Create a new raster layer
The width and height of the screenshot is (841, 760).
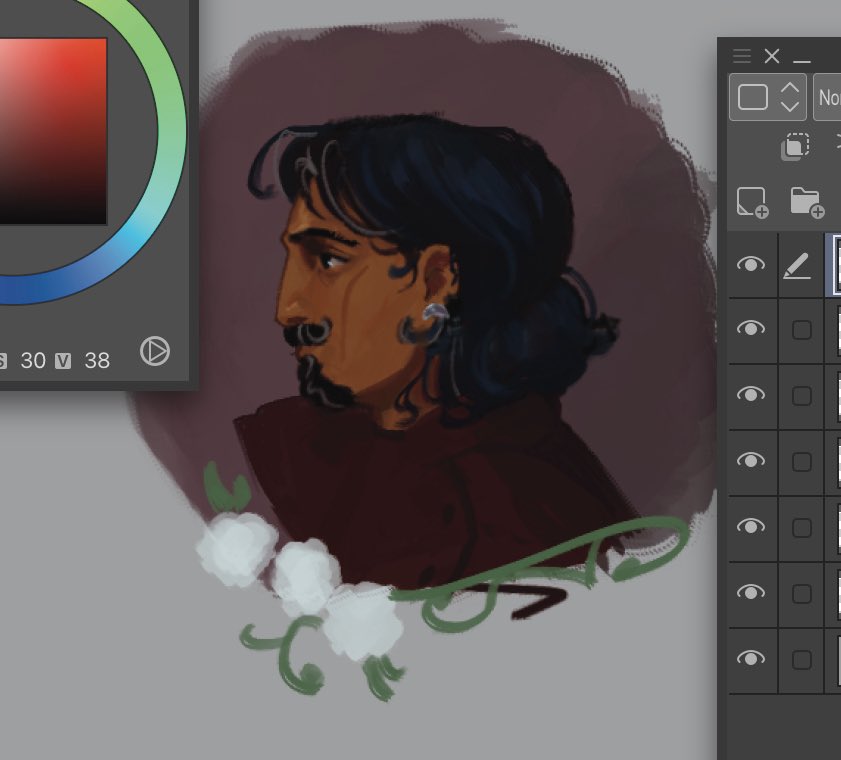click(753, 204)
